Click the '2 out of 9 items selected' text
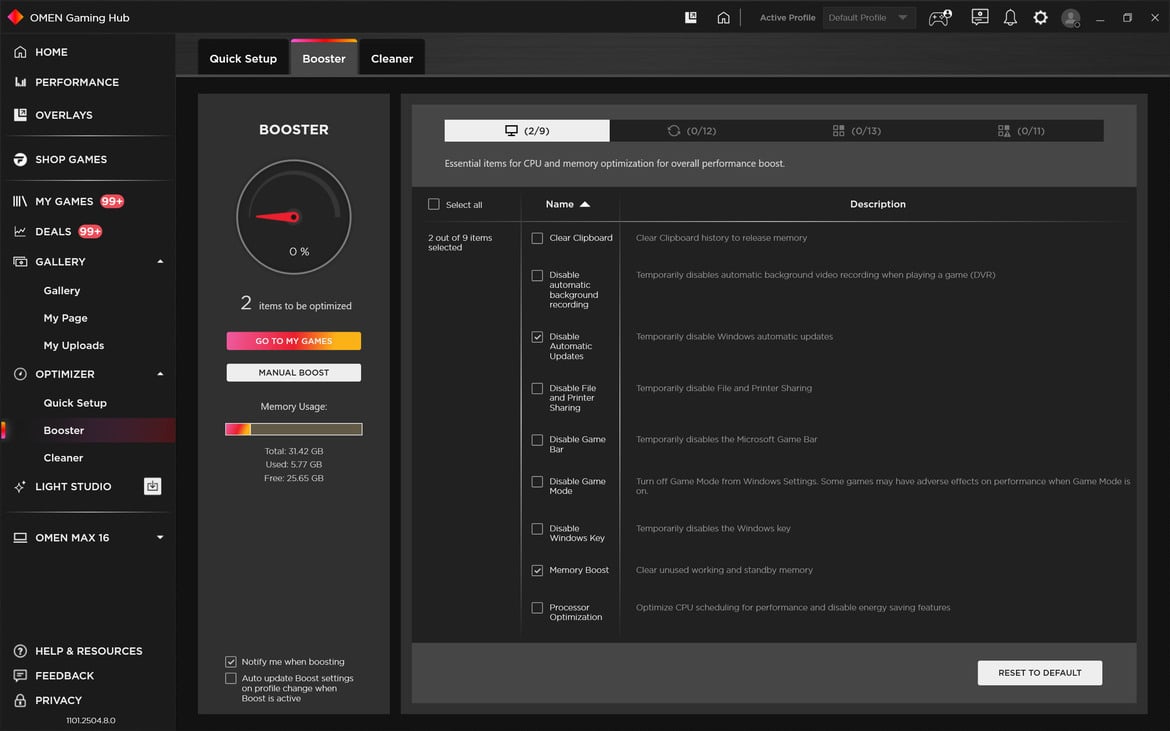This screenshot has width=1170, height=731. (x=460, y=242)
